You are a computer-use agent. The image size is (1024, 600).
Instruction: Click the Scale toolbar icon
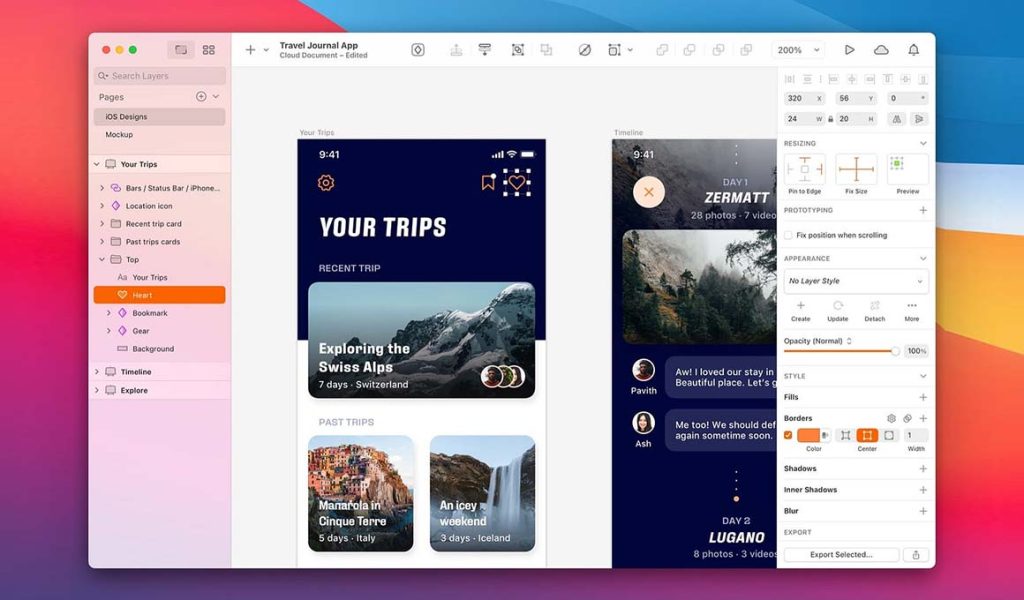(614, 50)
